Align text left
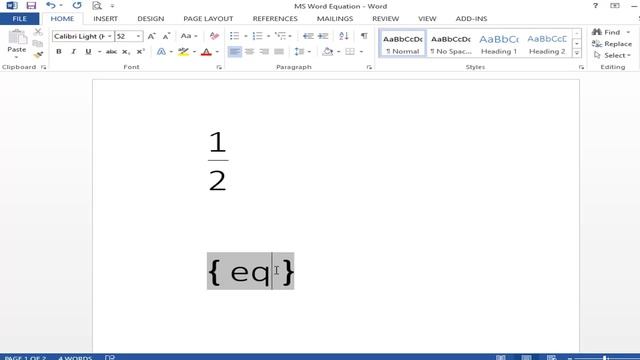 click(234, 52)
